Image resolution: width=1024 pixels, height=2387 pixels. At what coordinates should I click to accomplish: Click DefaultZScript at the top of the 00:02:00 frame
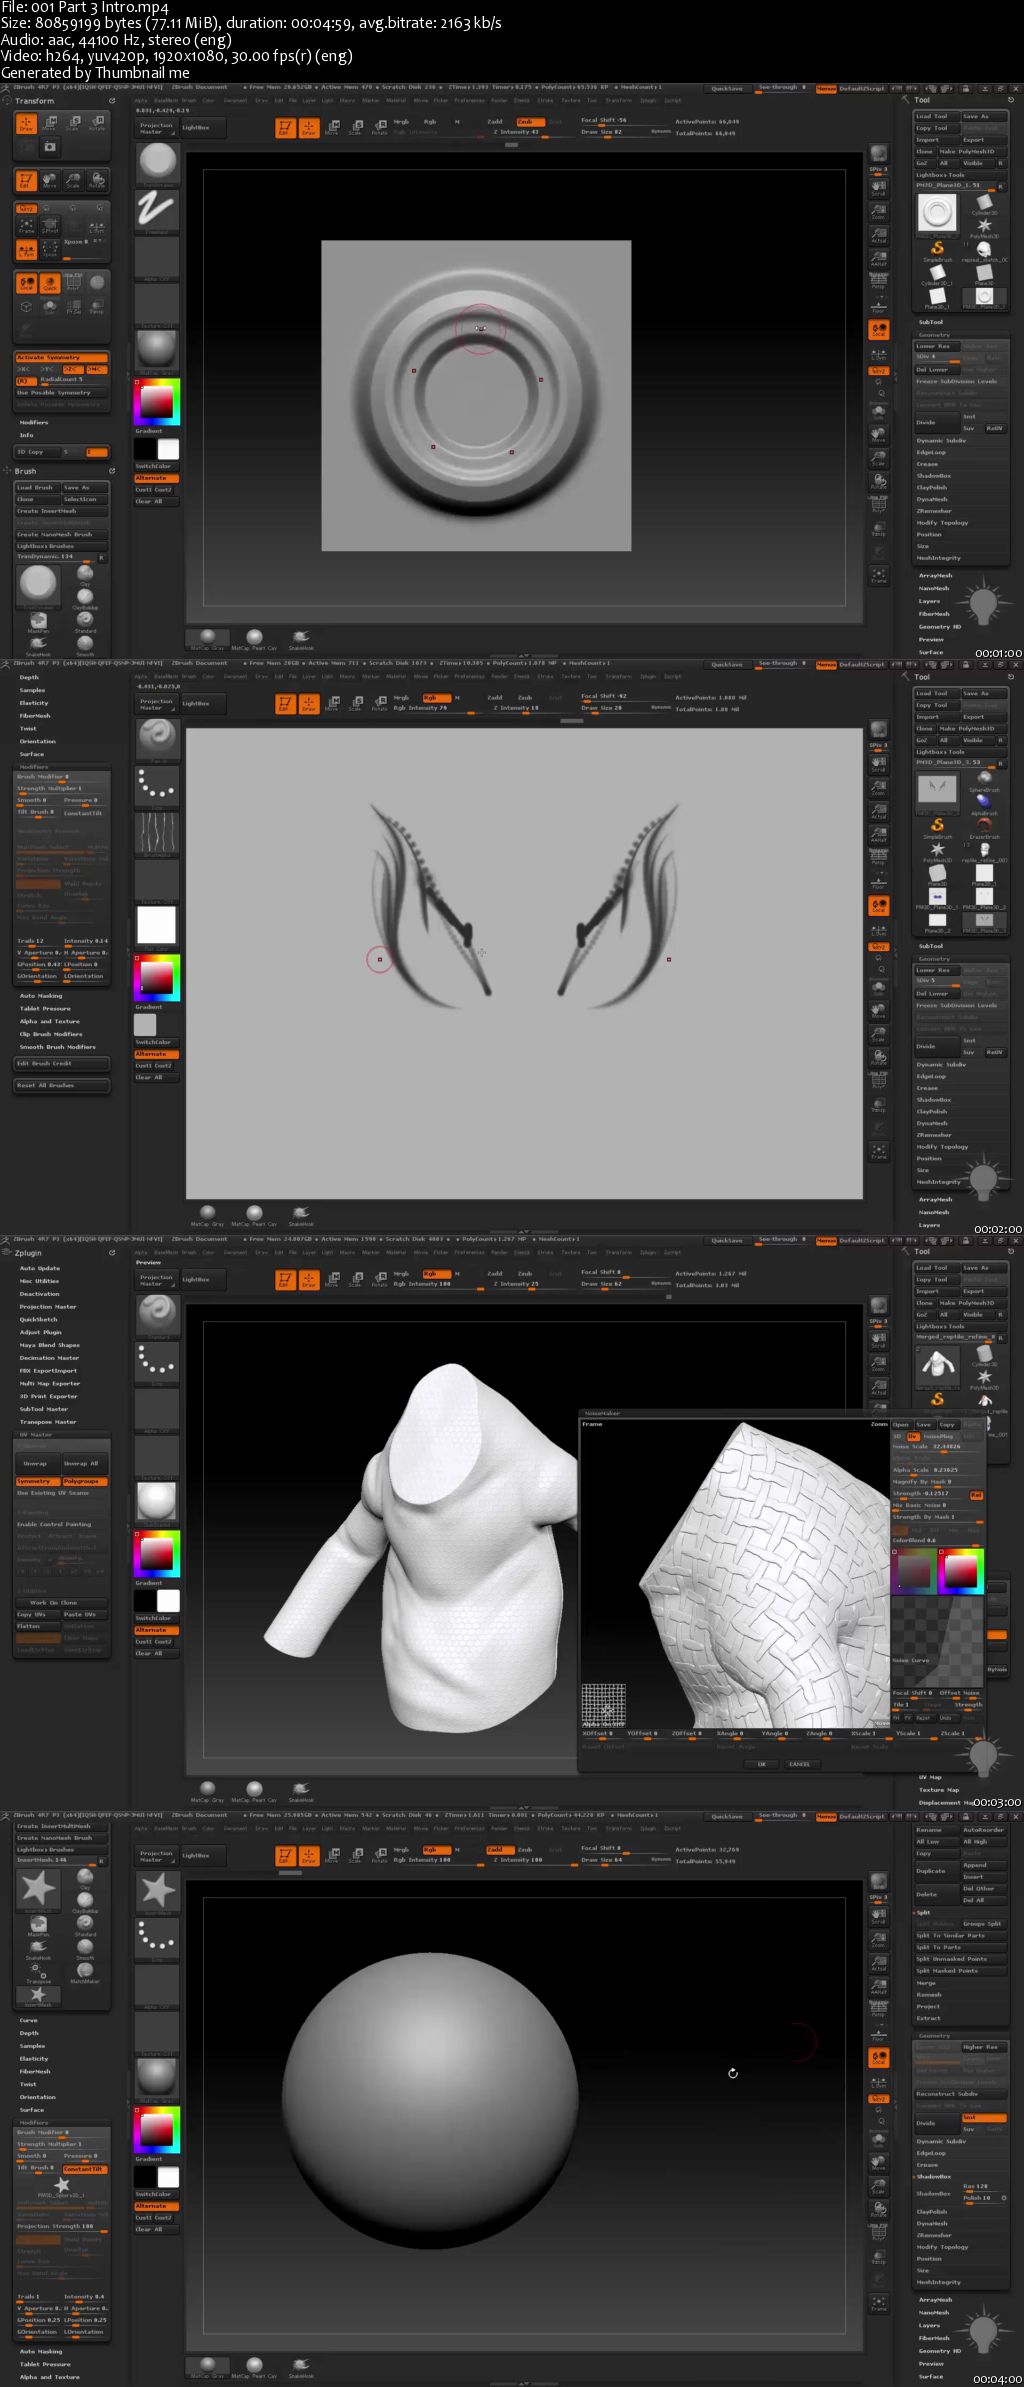(862, 665)
